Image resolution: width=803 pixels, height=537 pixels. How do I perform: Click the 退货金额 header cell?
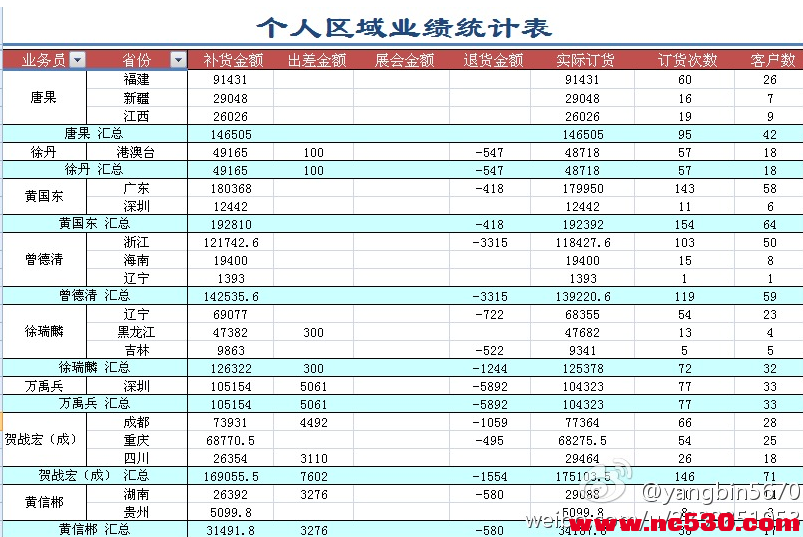coord(493,61)
